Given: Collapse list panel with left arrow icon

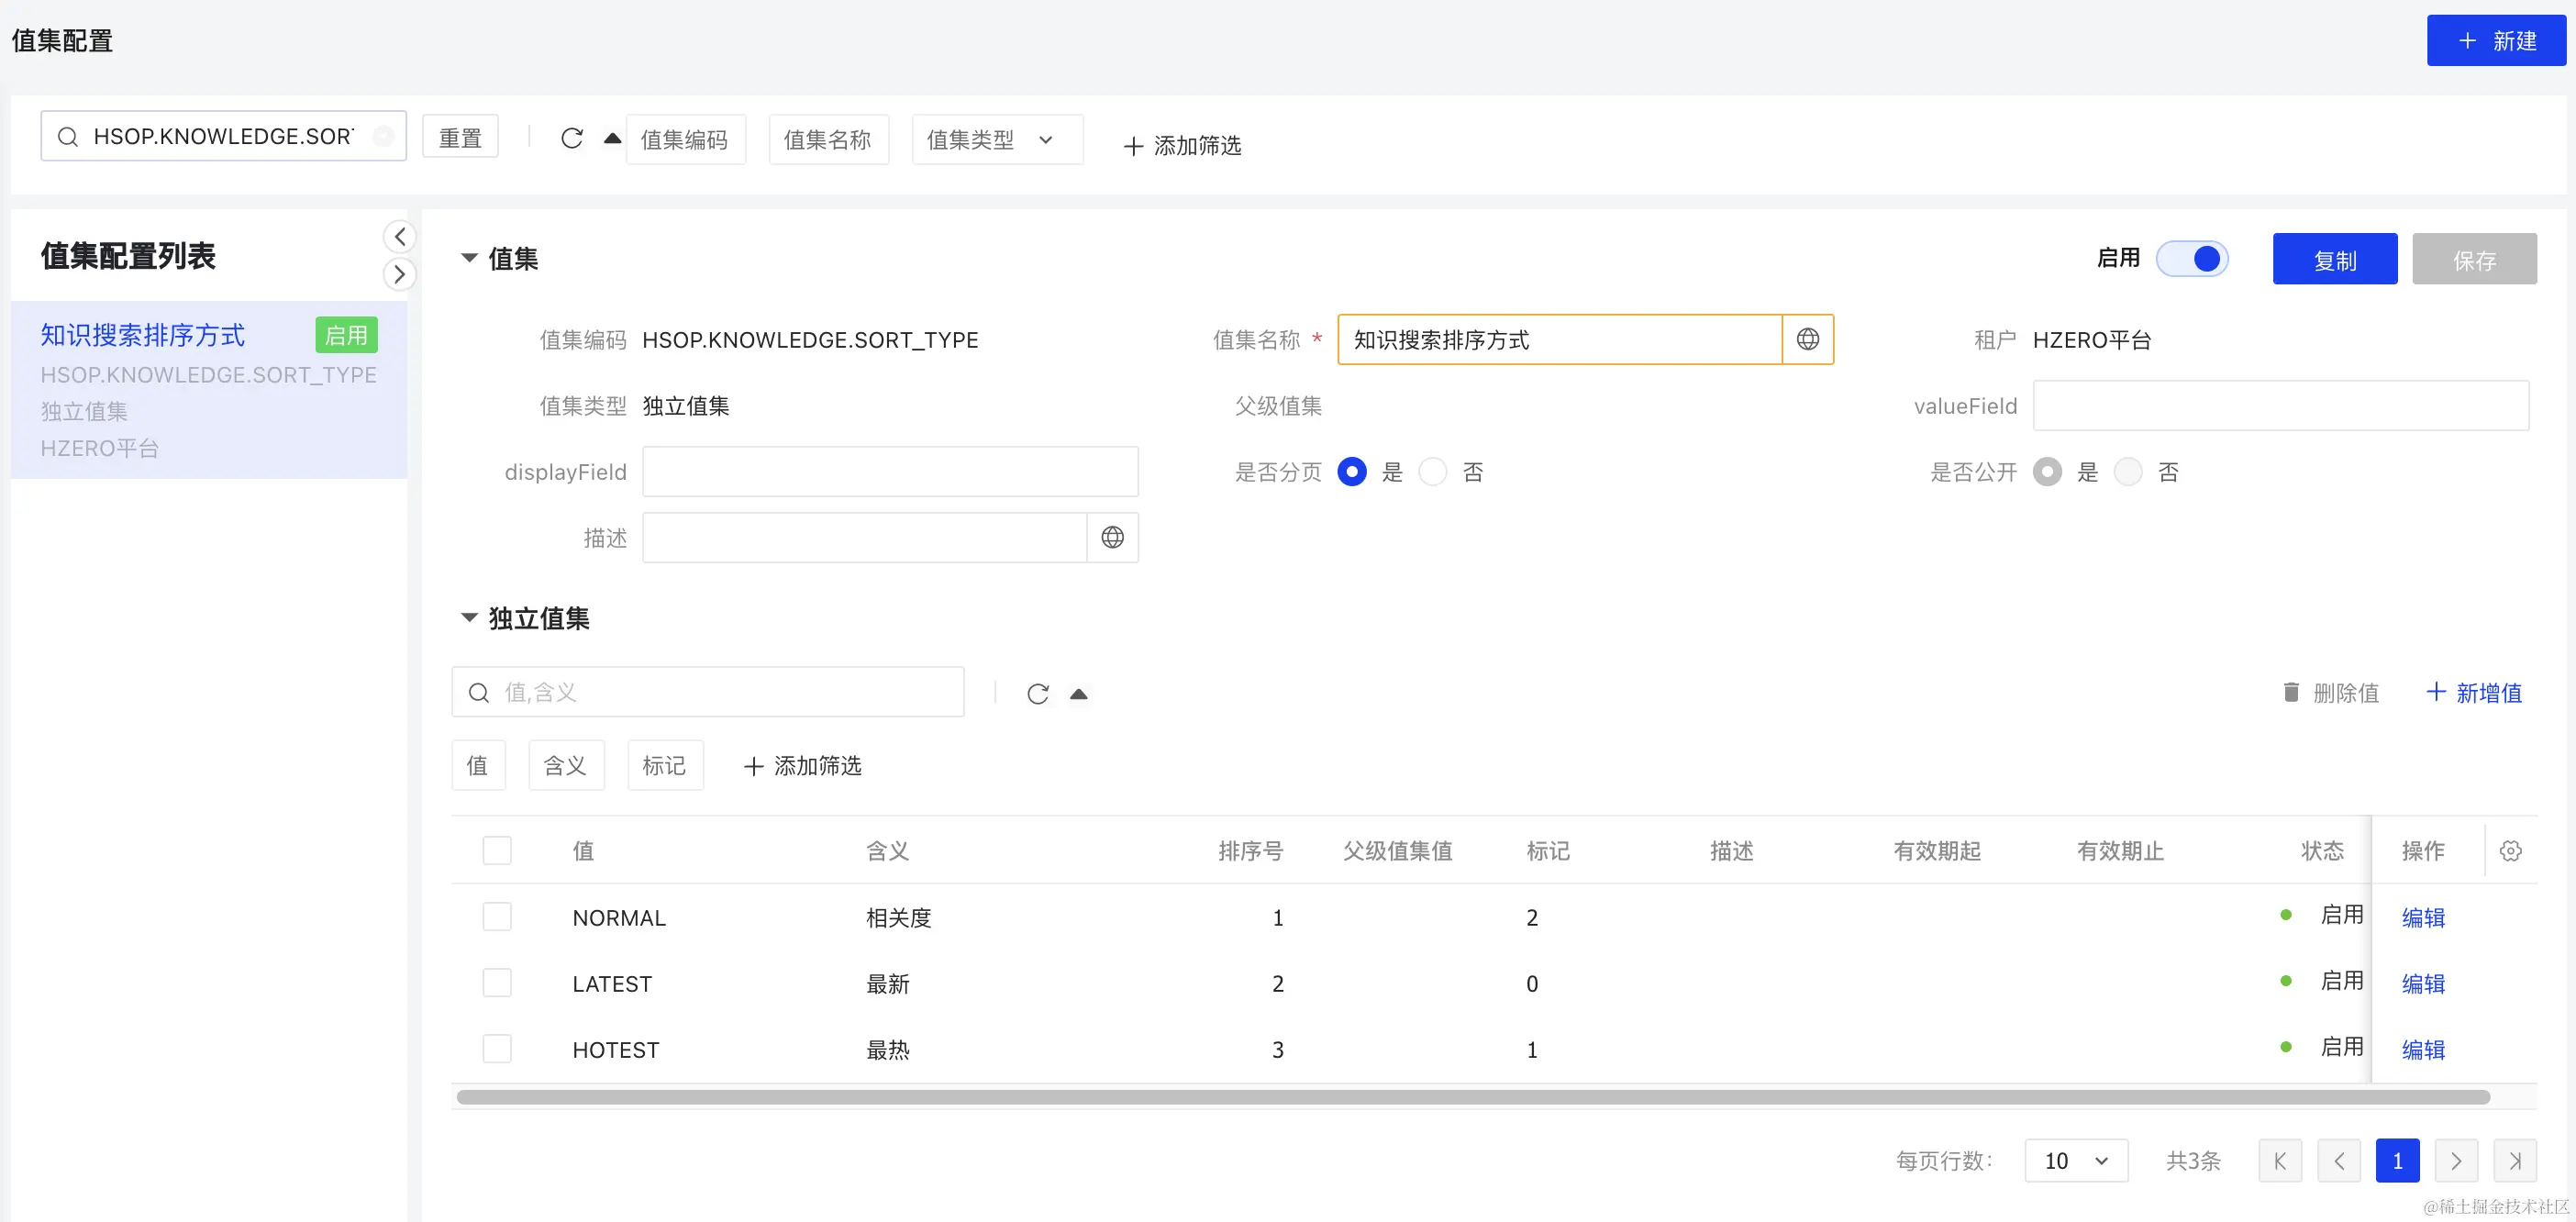Looking at the screenshot, I should point(399,237).
